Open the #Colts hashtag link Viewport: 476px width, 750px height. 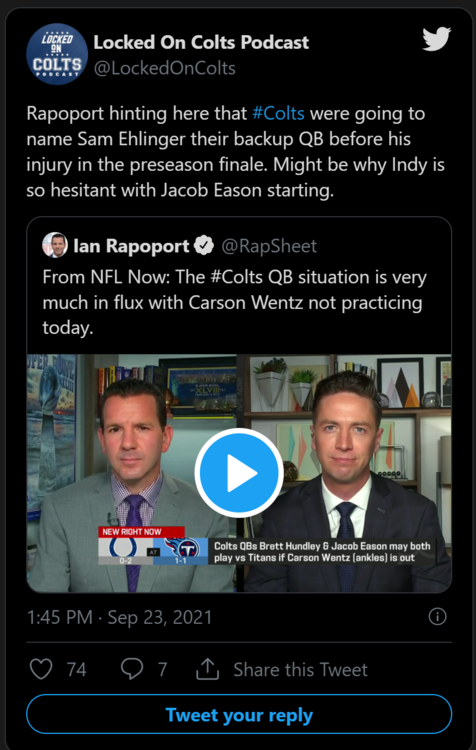pos(278,113)
